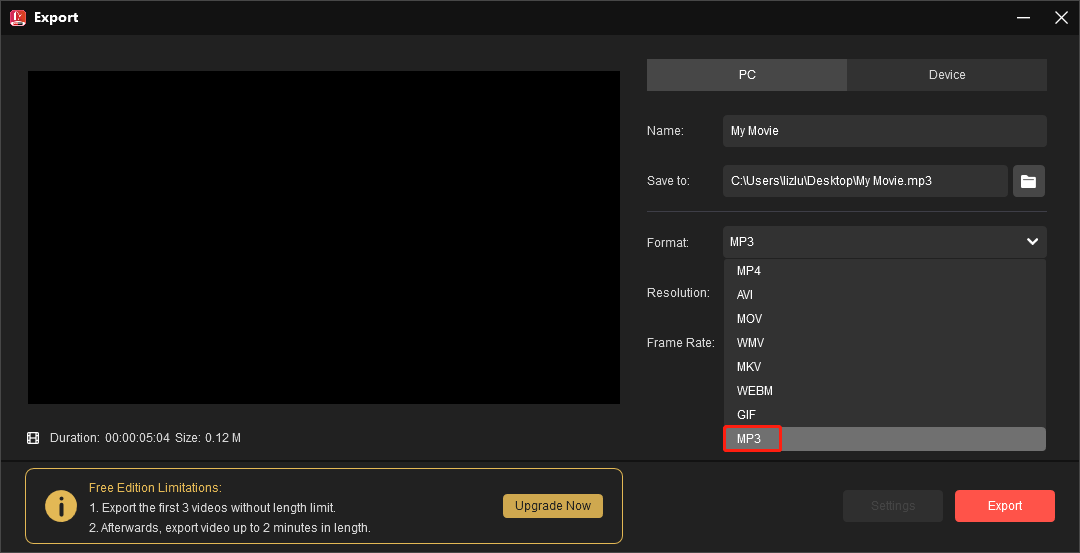
Task: Click 'export video up to 2 minutes' line
Action: pyautogui.click(x=230, y=528)
